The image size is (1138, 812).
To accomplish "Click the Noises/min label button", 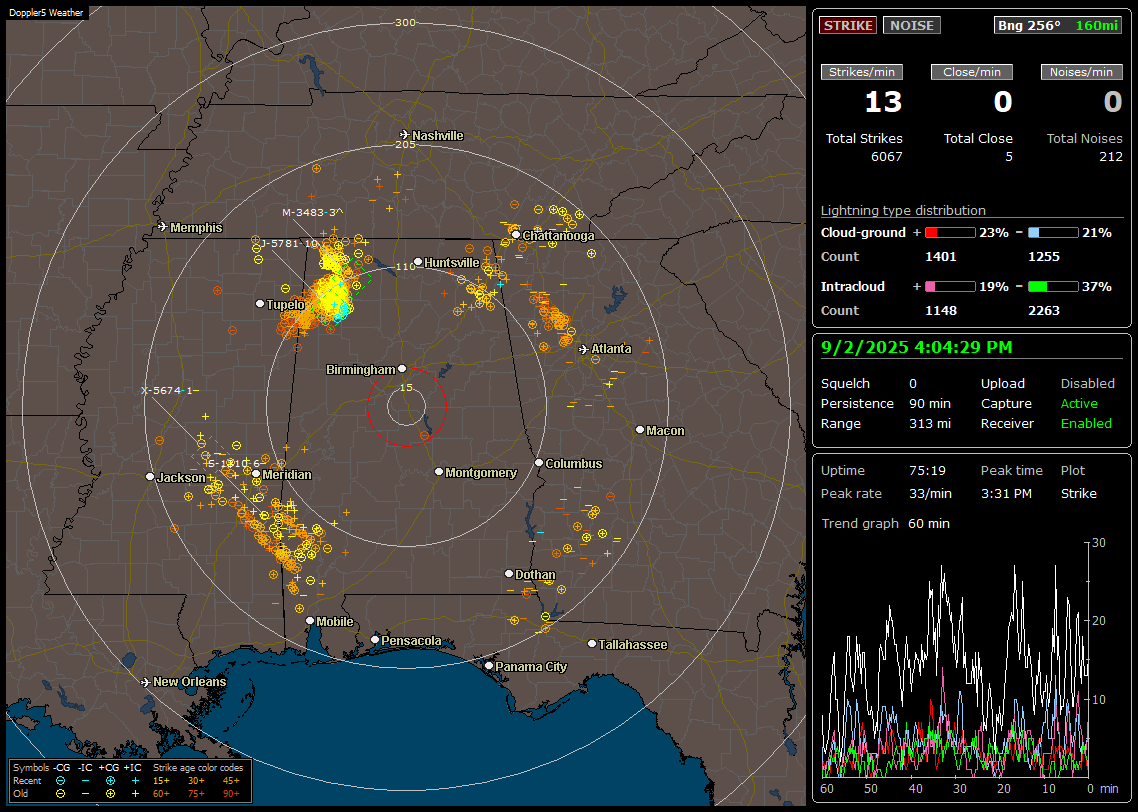I will (x=1081, y=72).
